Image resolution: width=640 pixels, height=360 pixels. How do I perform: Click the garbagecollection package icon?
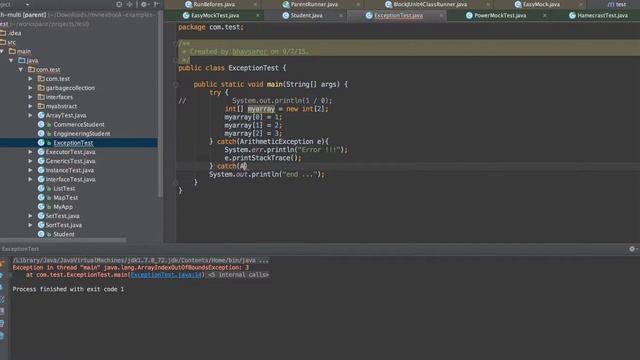(x=41, y=88)
